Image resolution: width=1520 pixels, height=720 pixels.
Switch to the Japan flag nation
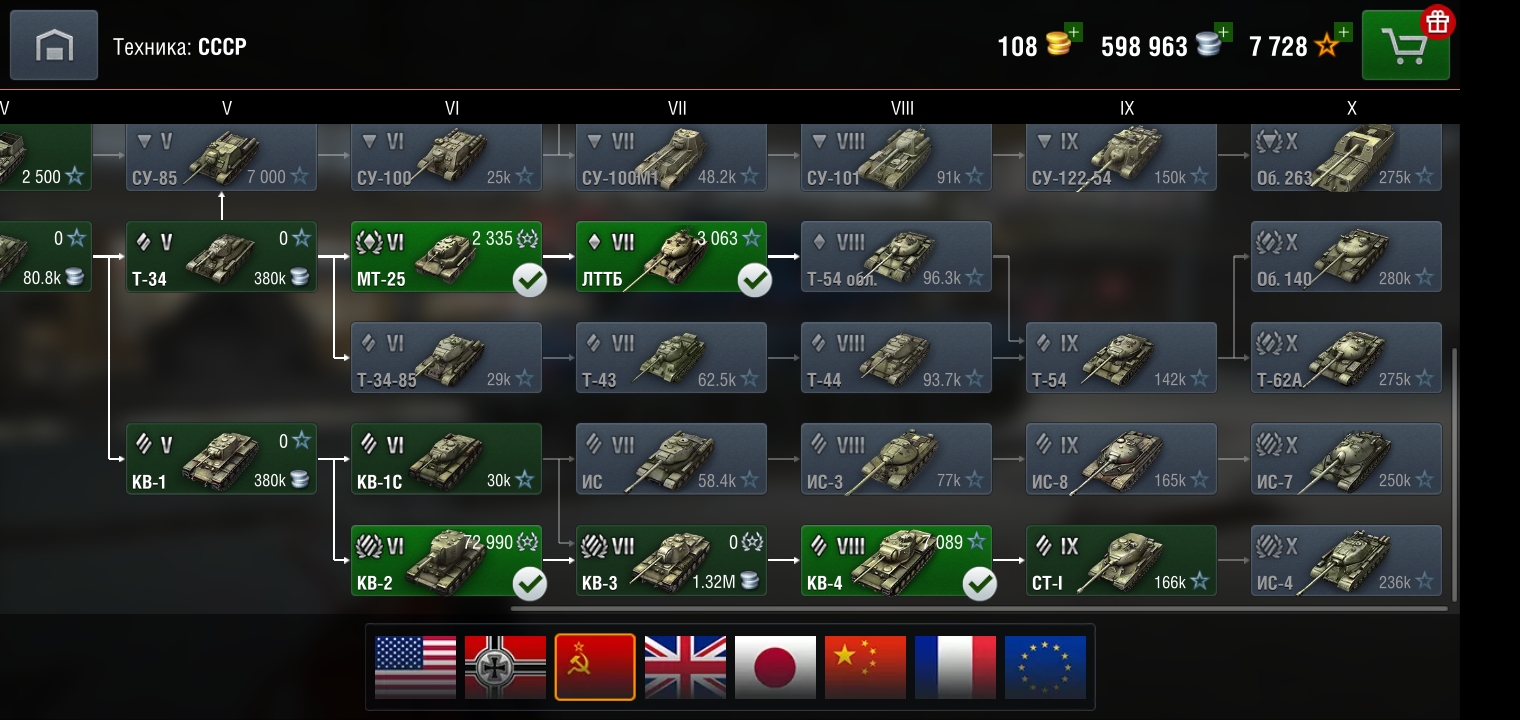[775, 667]
